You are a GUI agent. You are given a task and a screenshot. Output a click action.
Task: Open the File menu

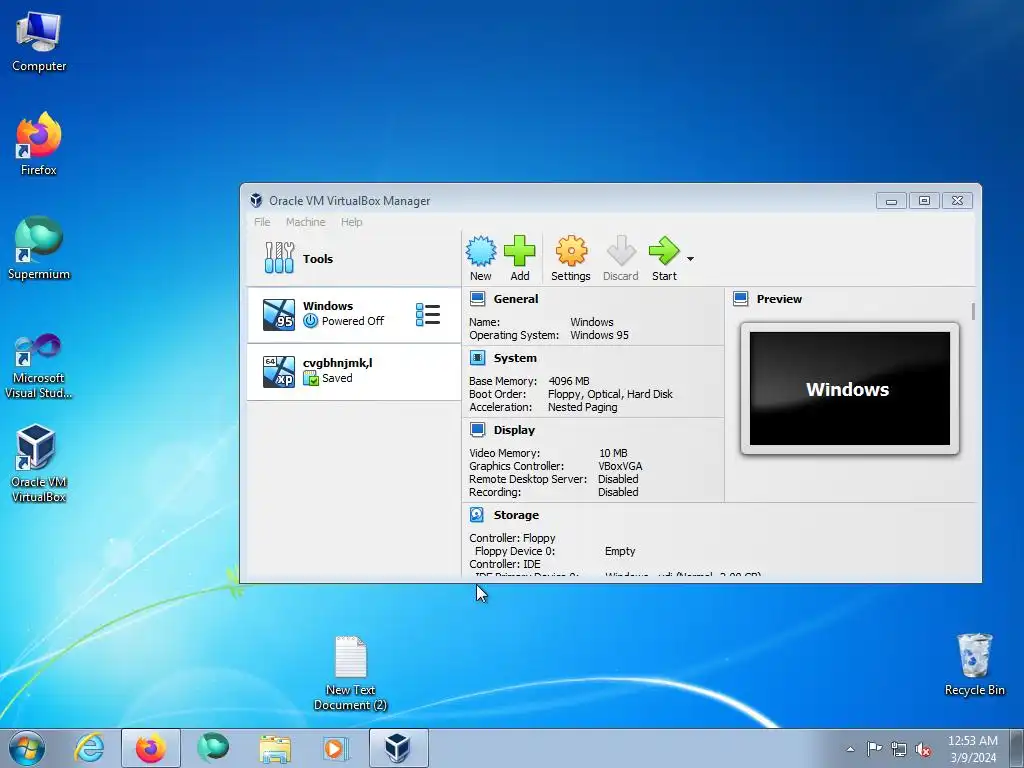pyautogui.click(x=262, y=222)
